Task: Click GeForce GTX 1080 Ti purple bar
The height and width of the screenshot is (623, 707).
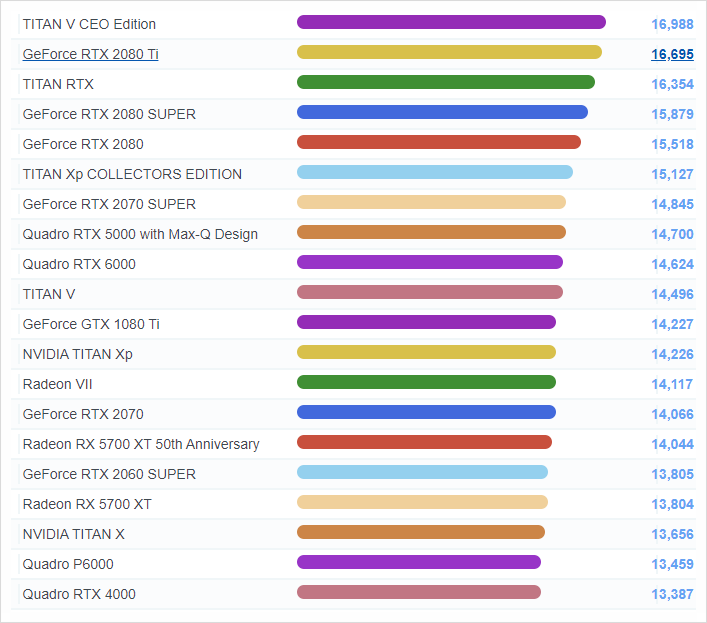Action: [426, 322]
